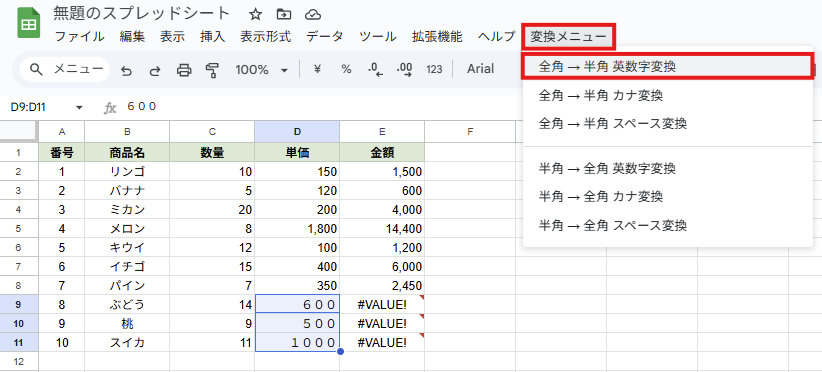This screenshot has width=822, height=372.
Task: Click #VALUE! error in row 9
Action: (x=382, y=304)
